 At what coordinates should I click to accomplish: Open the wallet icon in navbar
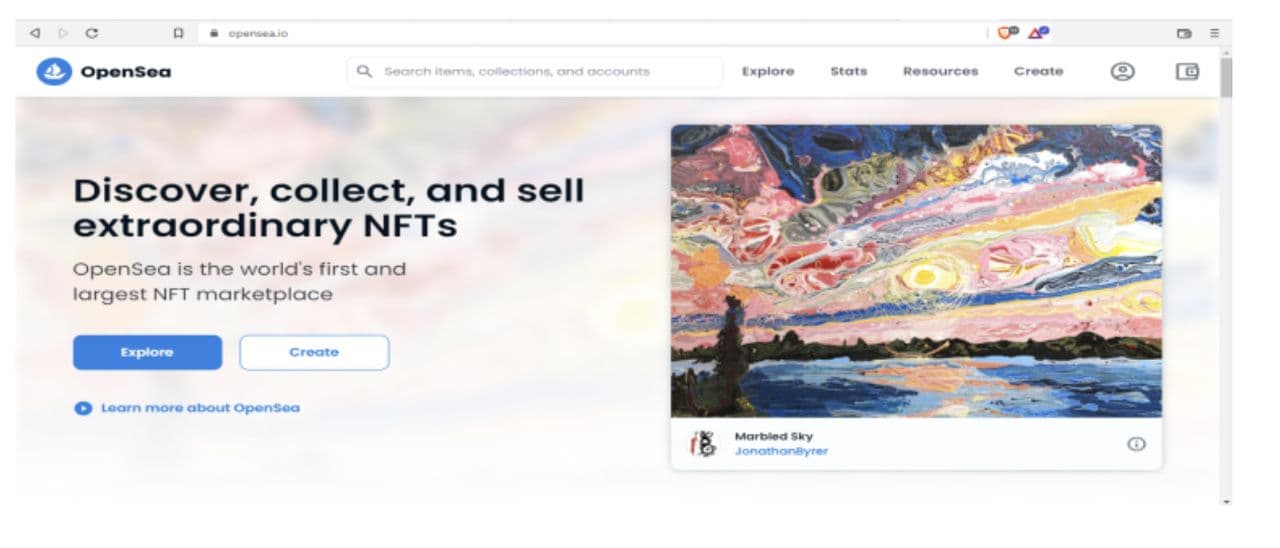pos(1187,71)
